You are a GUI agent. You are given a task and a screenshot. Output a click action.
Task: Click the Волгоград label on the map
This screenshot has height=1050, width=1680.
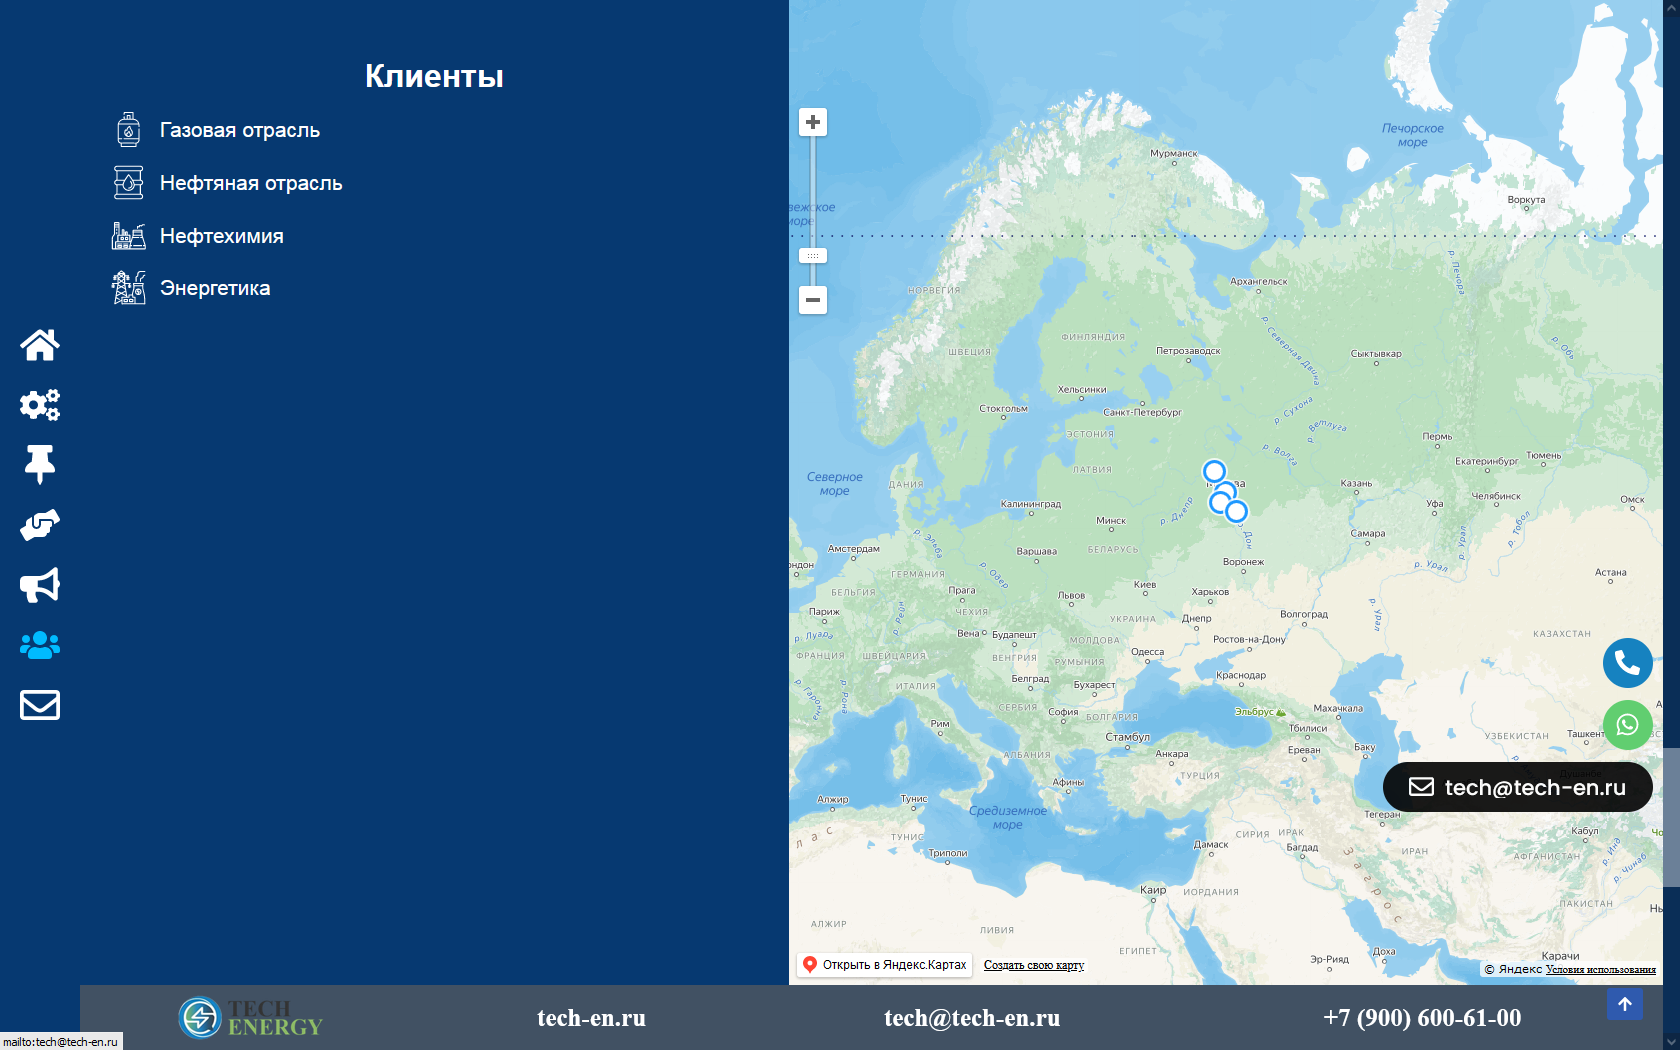point(1304,614)
